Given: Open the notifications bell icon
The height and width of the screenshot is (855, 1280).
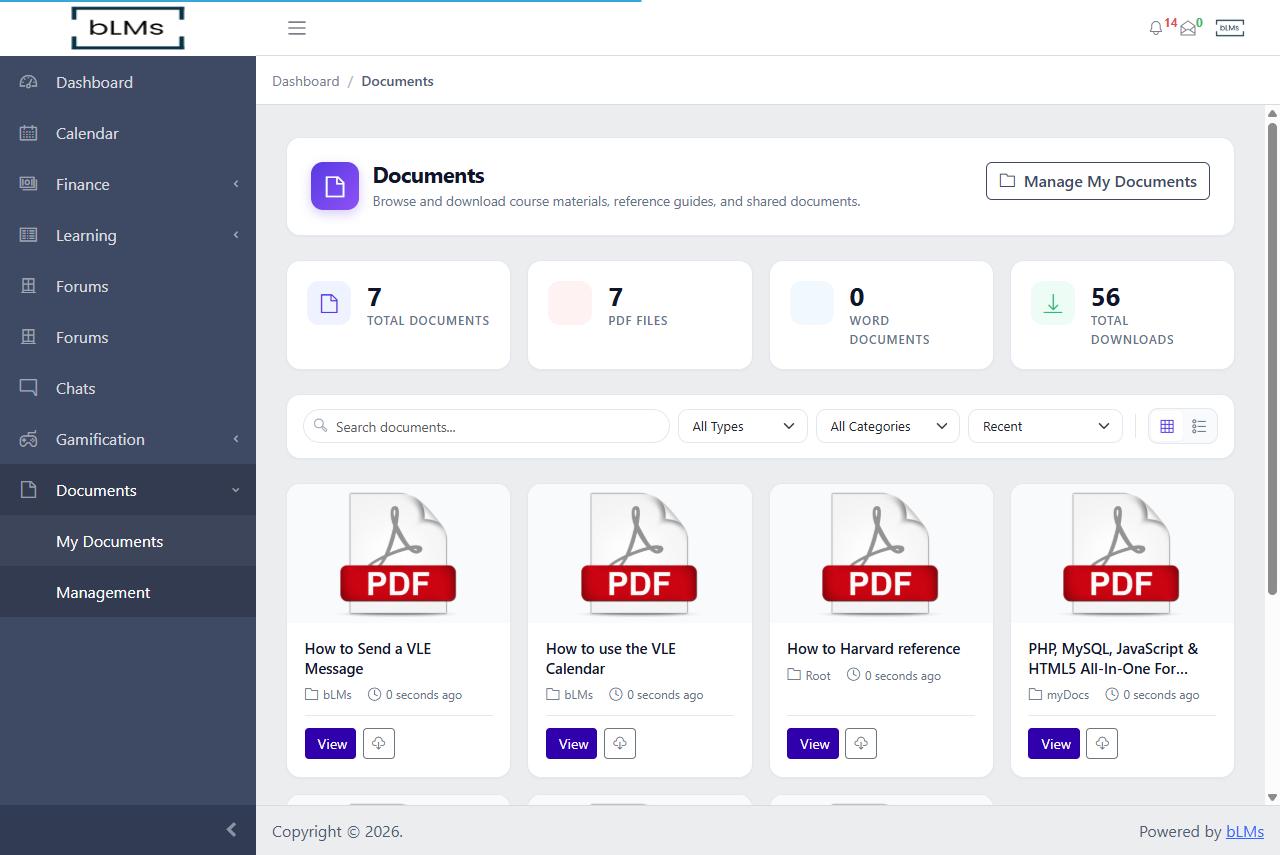Looking at the screenshot, I should click(1156, 28).
